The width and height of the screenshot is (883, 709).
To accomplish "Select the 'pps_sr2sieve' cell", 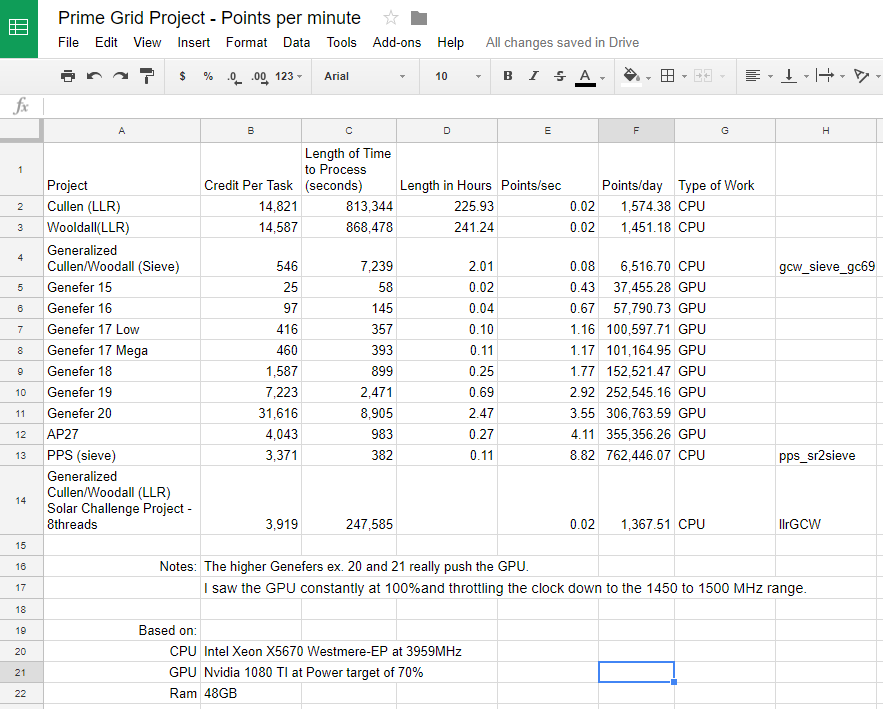I will click(826, 455).
